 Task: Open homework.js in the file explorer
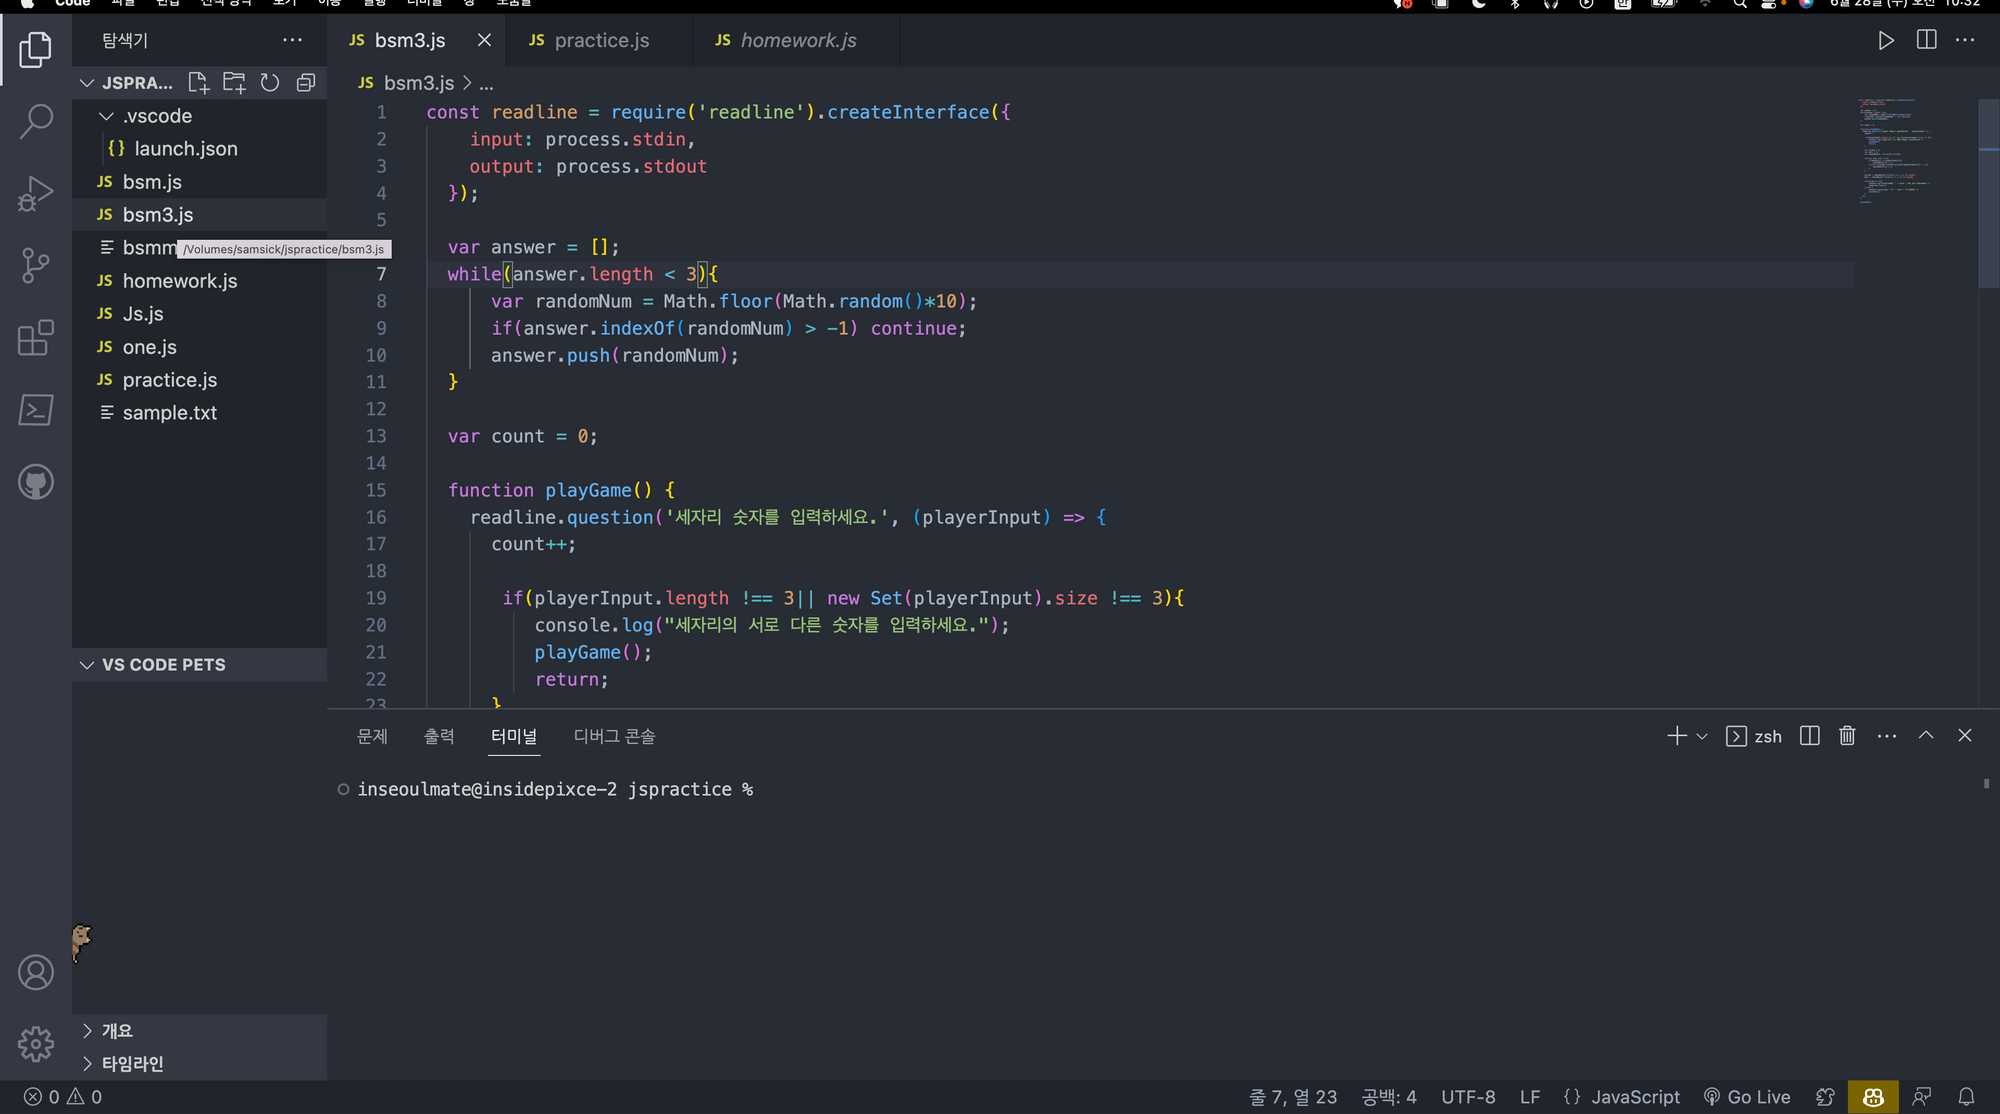180,281
